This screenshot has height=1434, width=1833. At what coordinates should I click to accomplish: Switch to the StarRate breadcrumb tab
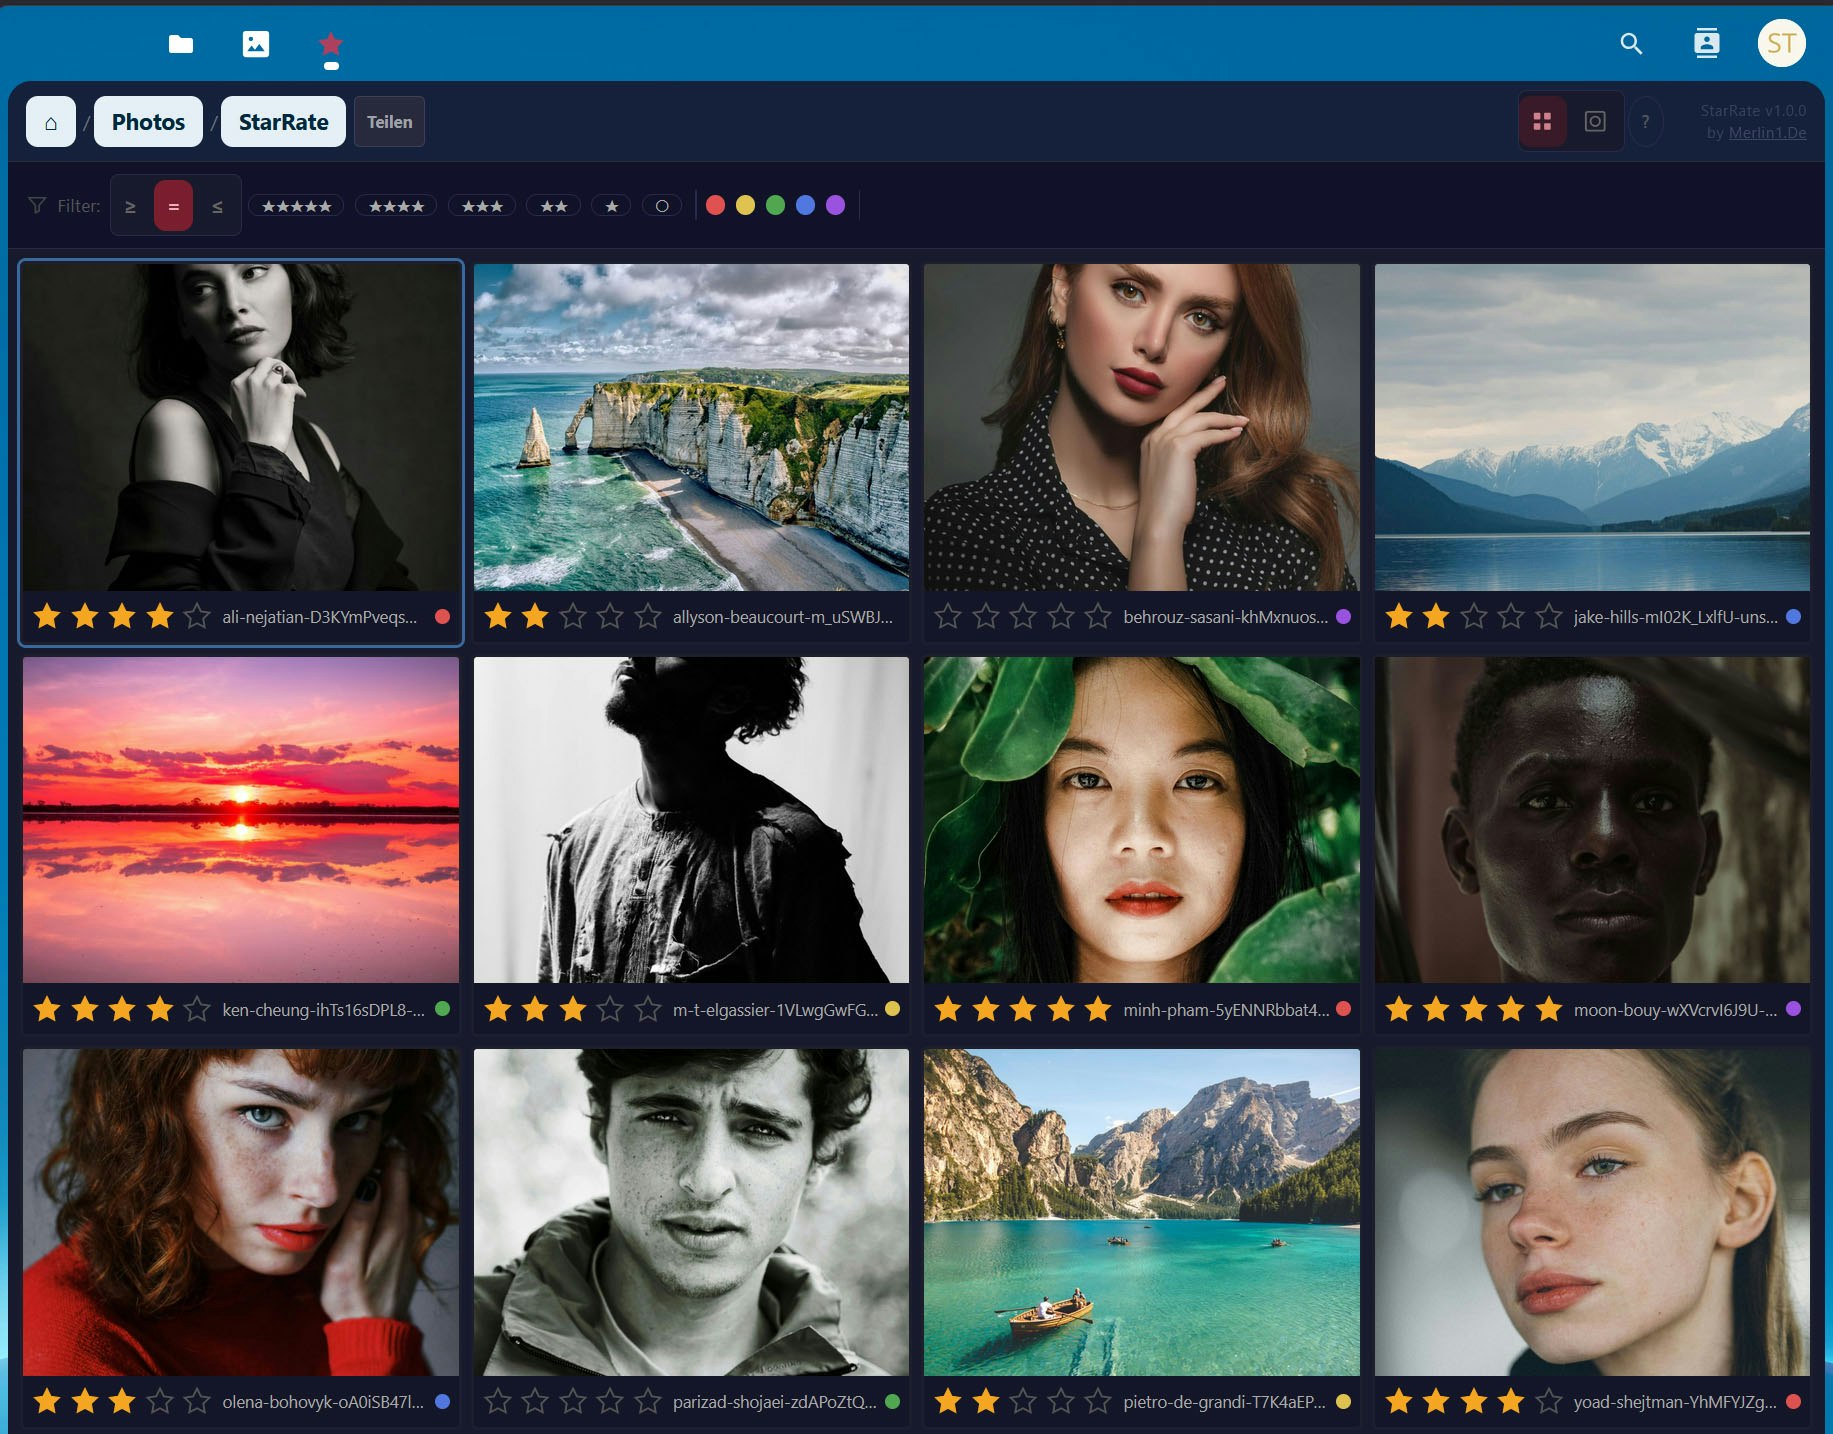283,121
